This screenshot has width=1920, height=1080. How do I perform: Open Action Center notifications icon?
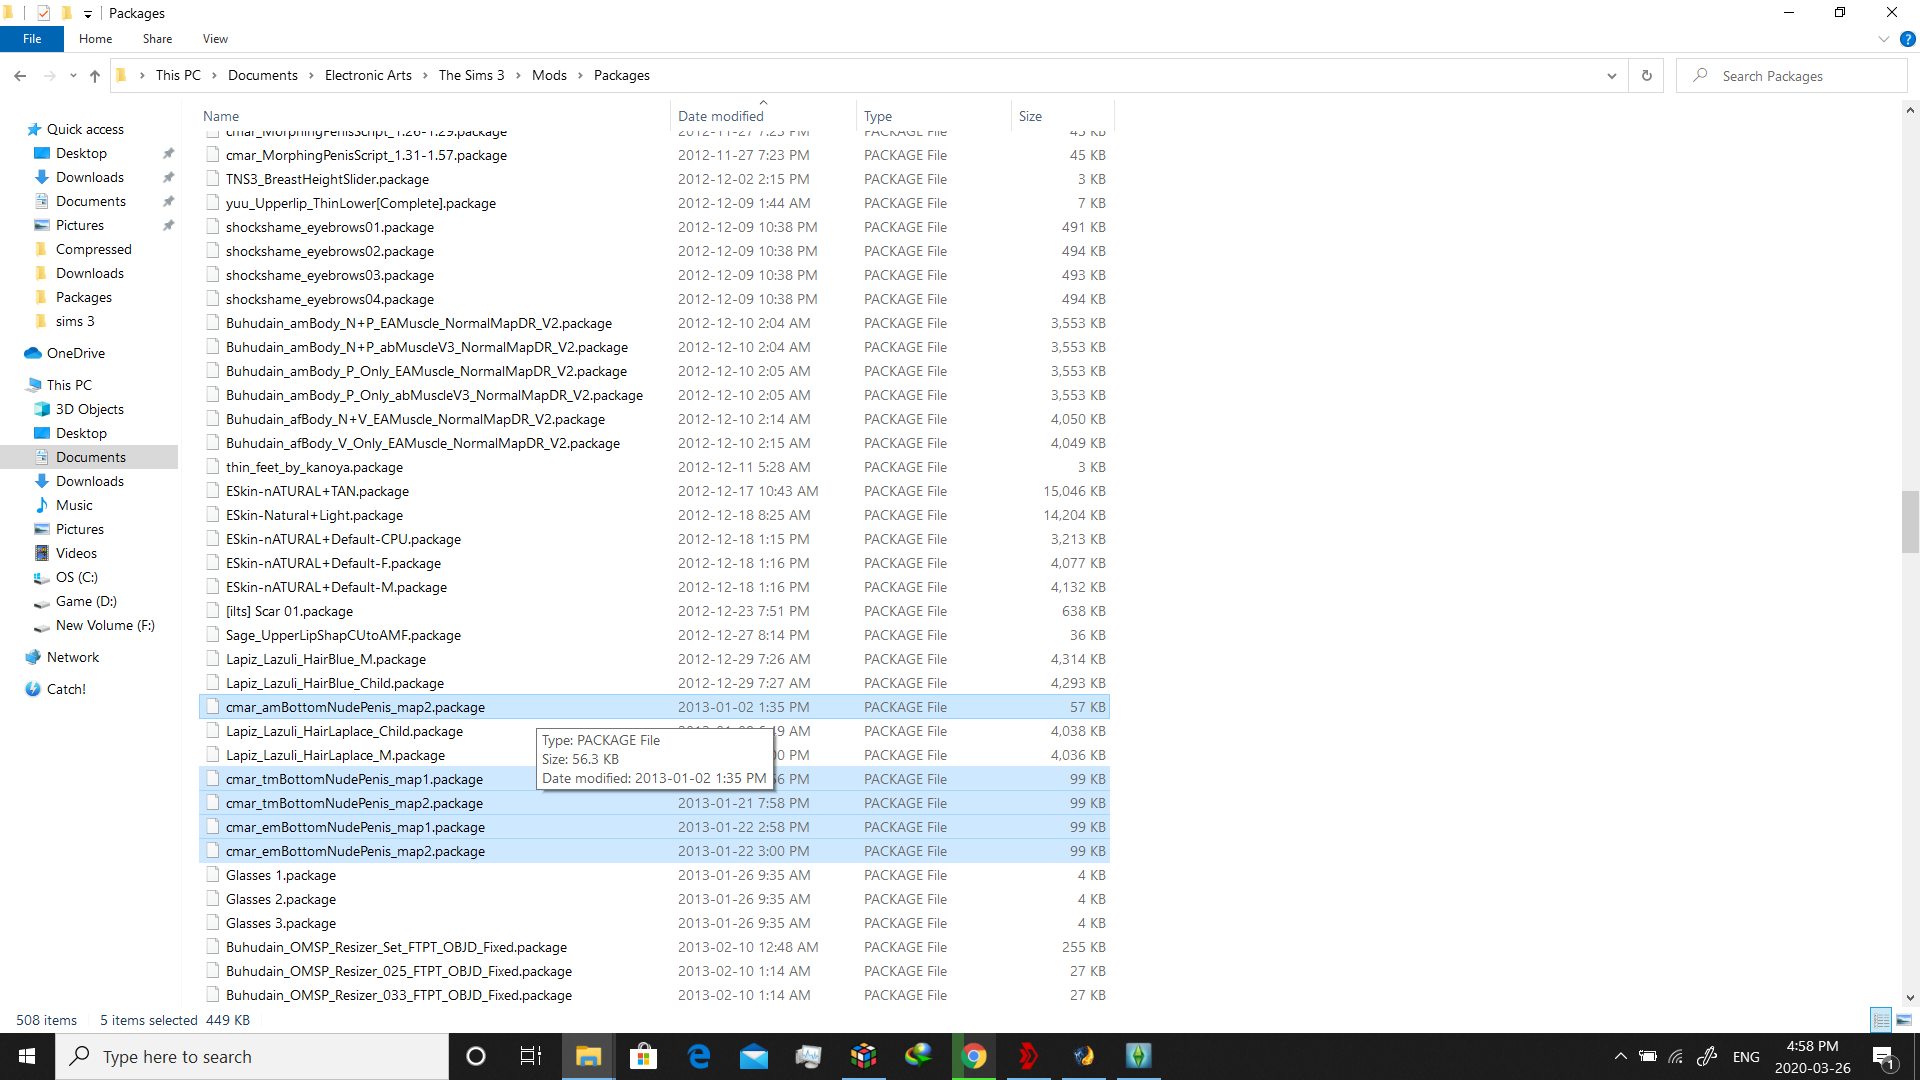1883,1057
